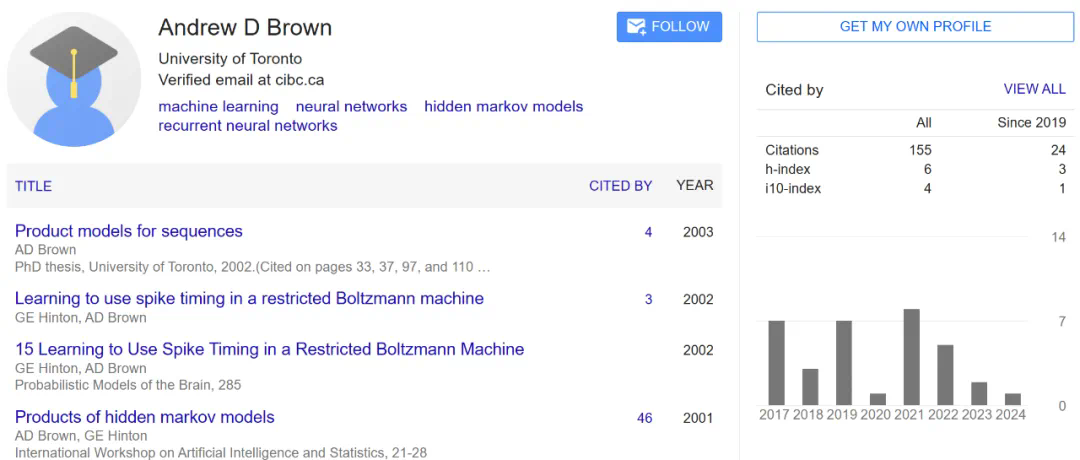
Task: Open 'Product models for sequences' paper
Action: (129, 231)
